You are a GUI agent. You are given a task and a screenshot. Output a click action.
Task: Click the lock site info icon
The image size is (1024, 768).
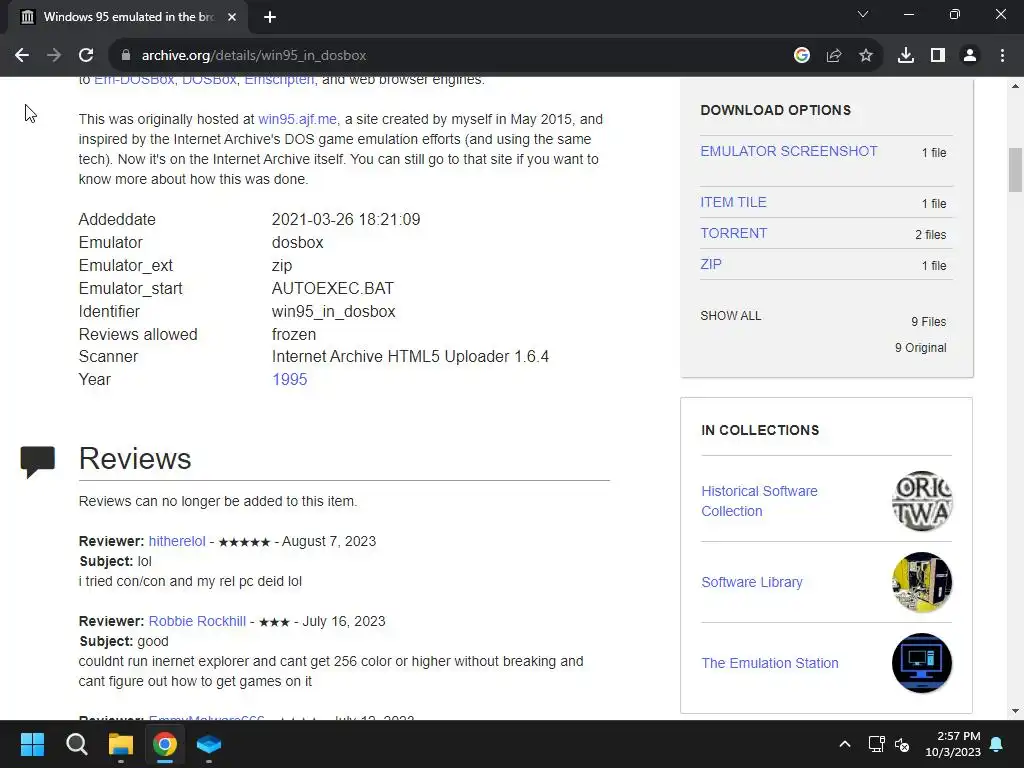click(x=126, y=56)
